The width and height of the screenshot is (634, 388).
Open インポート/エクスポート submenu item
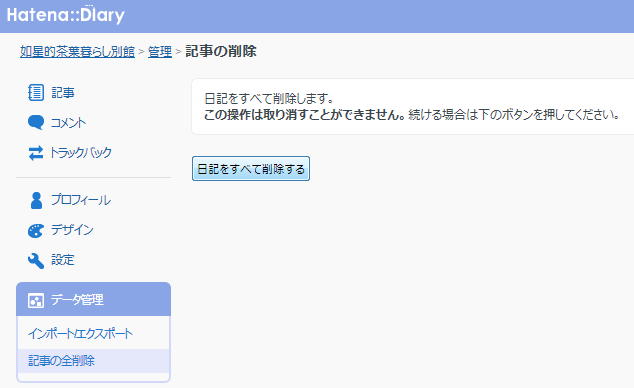(80, 333)
